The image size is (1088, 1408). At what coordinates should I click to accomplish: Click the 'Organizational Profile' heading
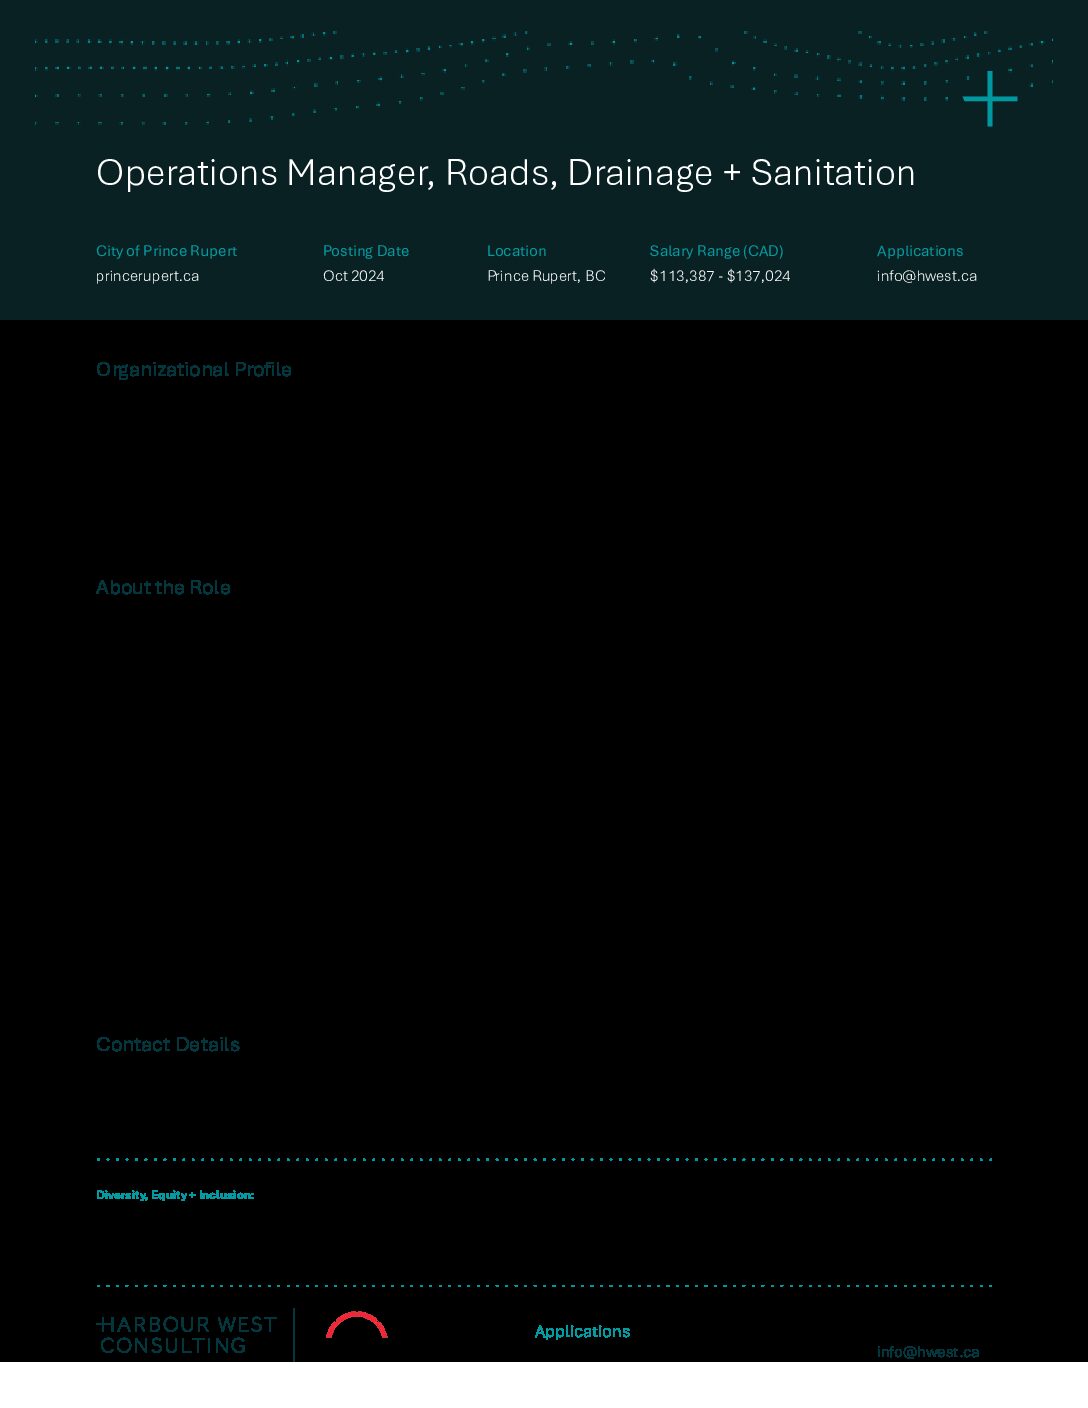[x=194, y=370]
